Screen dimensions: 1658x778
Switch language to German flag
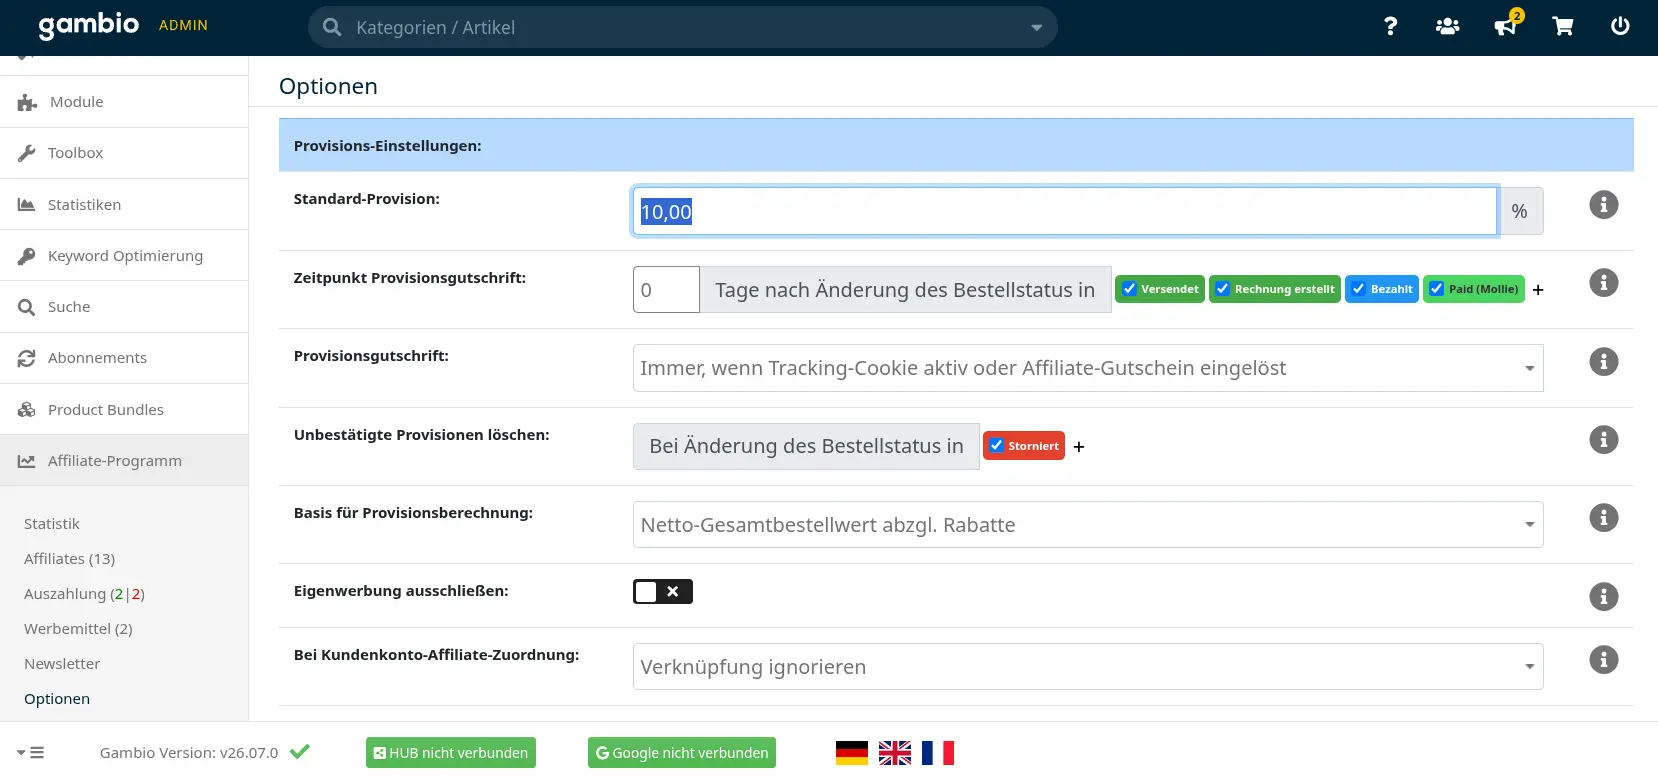(x=852, y=753)
